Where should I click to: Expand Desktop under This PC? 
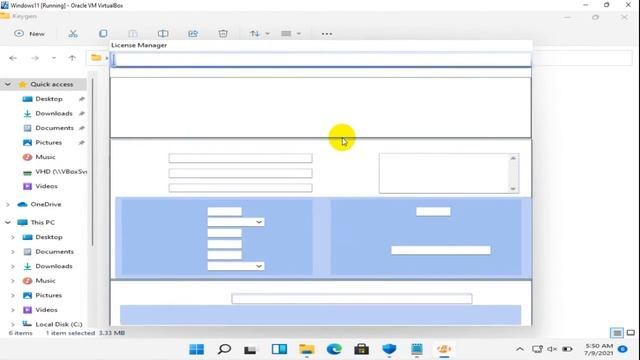[13, 237]
